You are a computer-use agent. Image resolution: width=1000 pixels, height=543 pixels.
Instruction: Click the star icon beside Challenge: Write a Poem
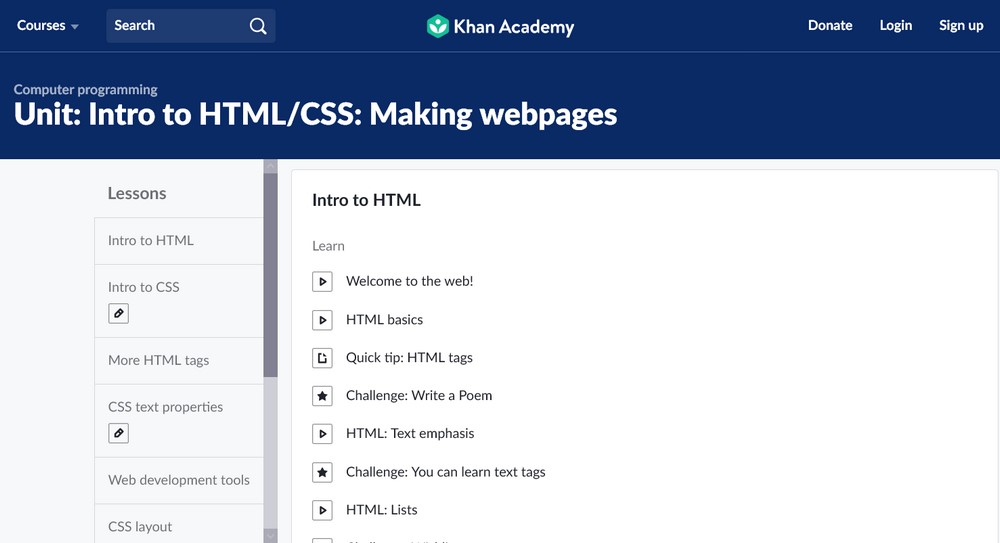322,396
